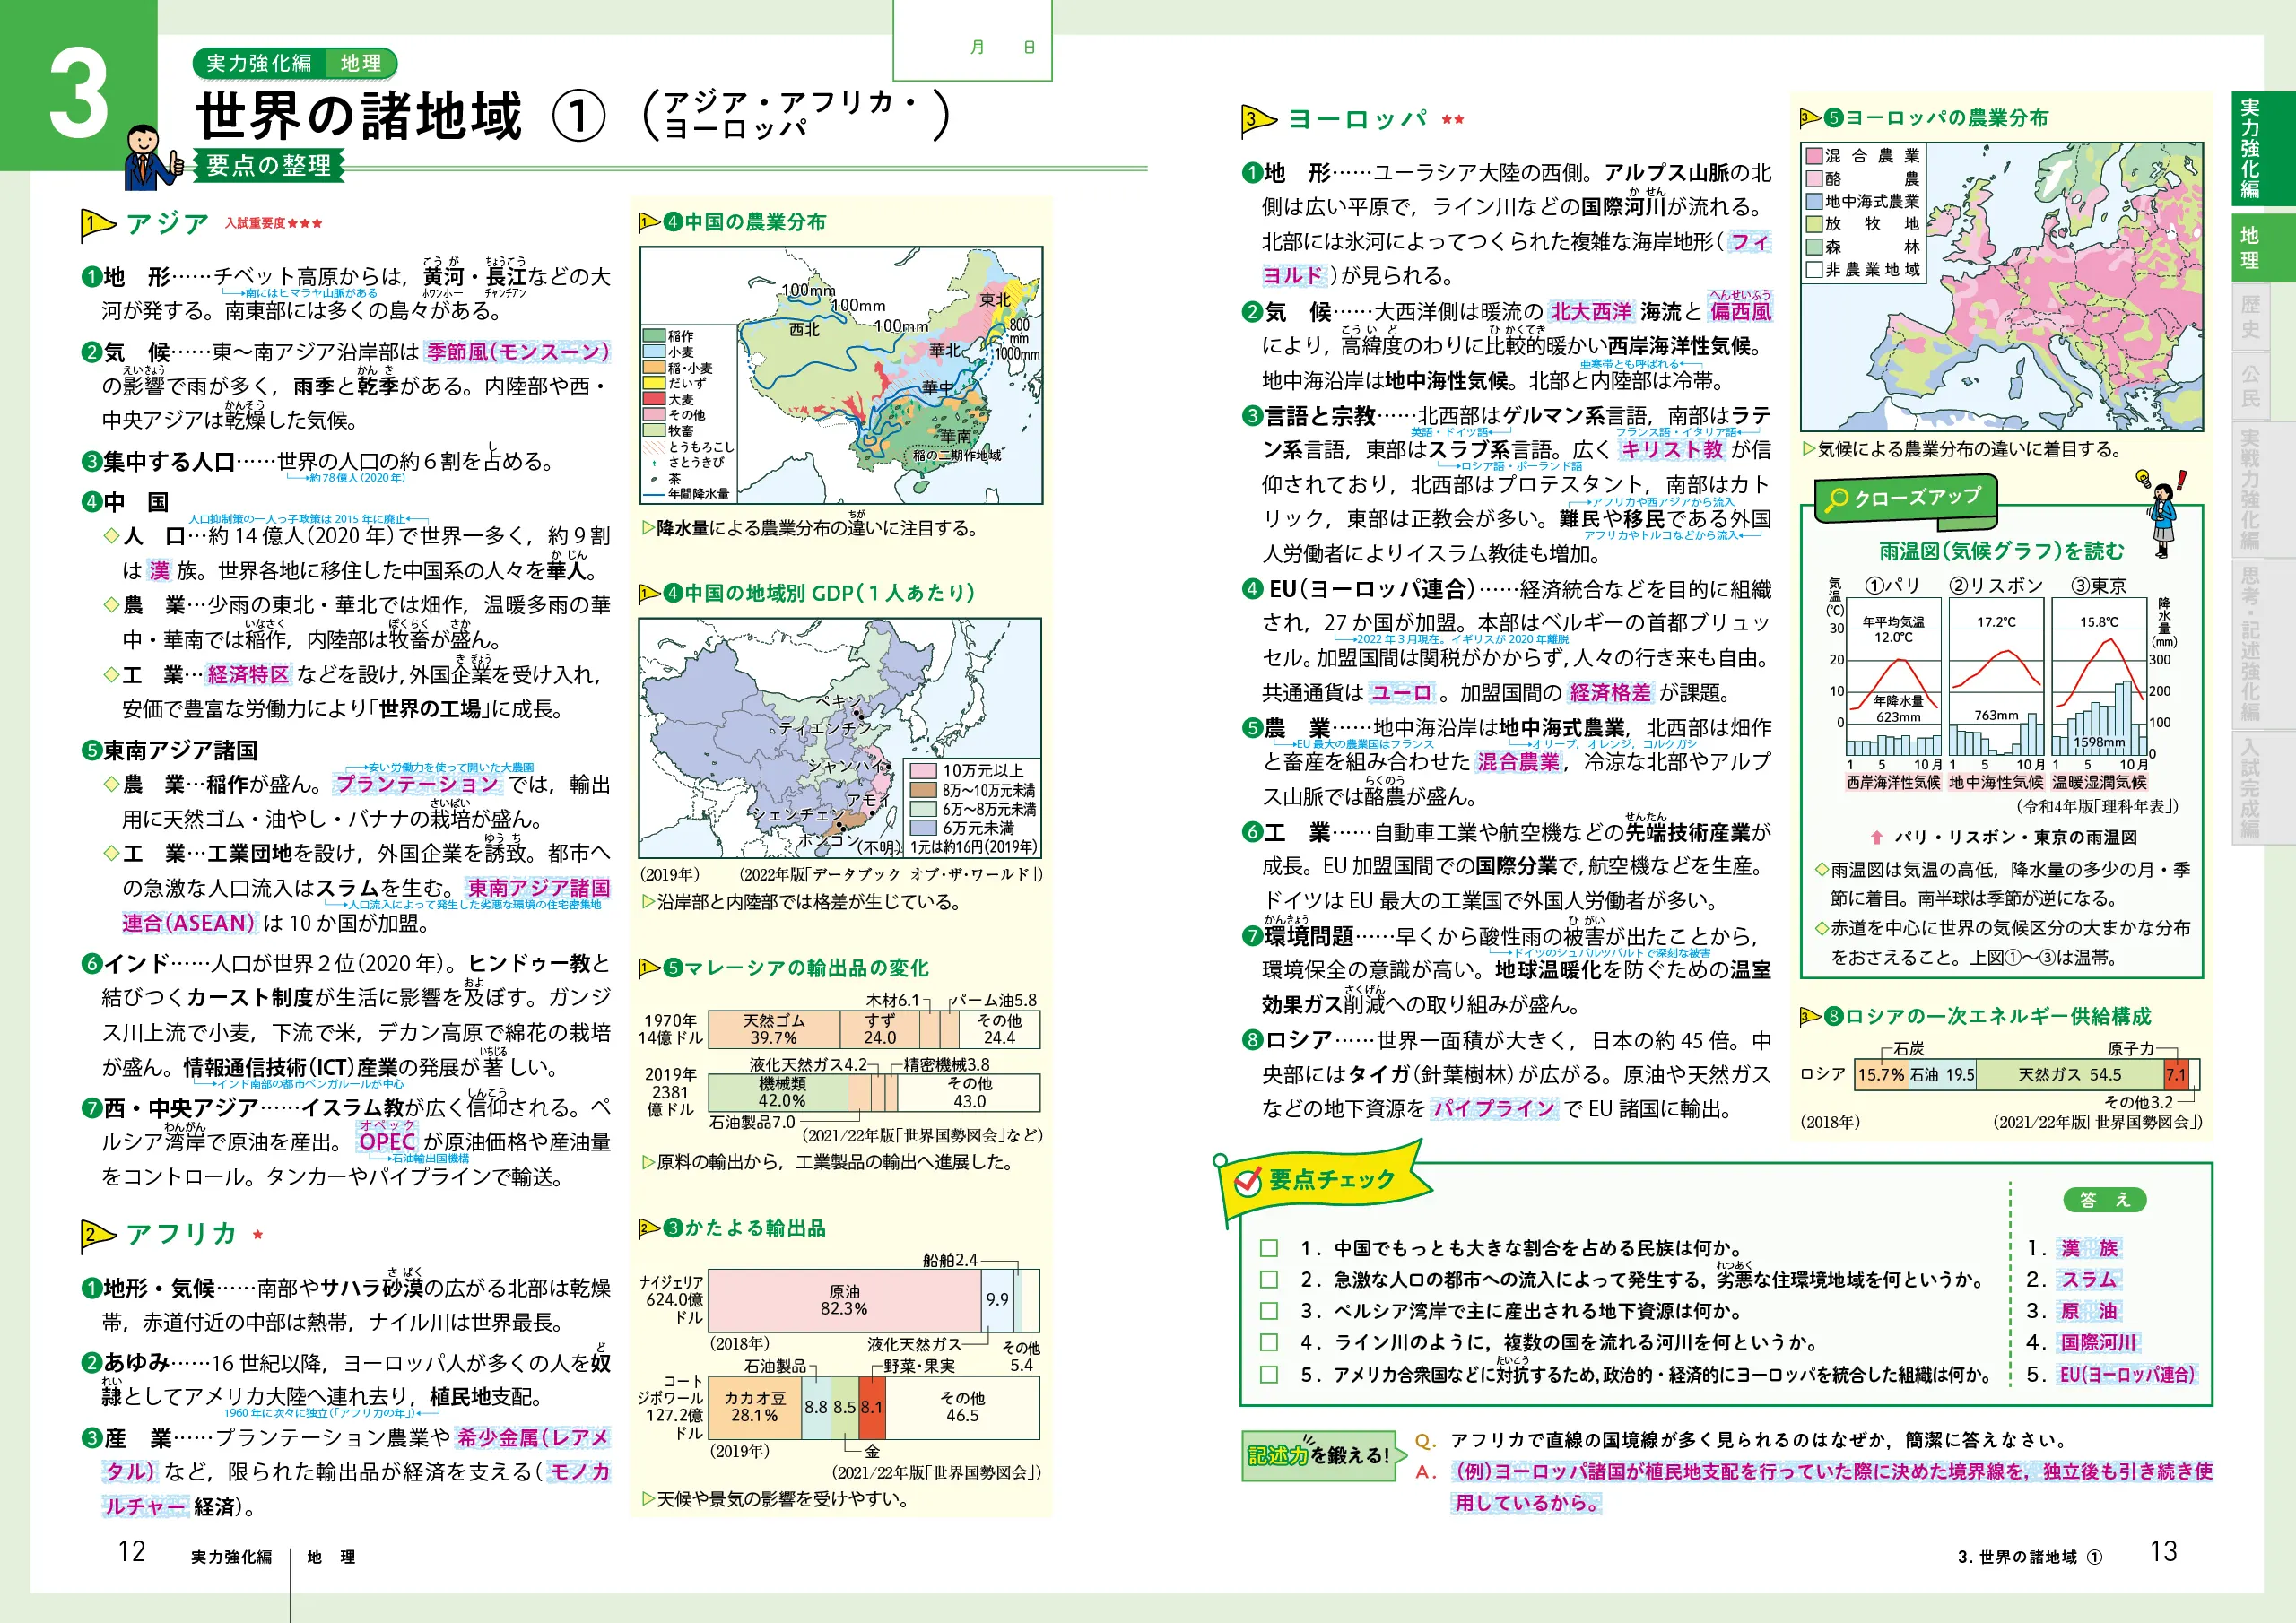2296x1623 pixels.
Task: Click the 稲作 green legend swatch
Action: (x=654, y=336)
